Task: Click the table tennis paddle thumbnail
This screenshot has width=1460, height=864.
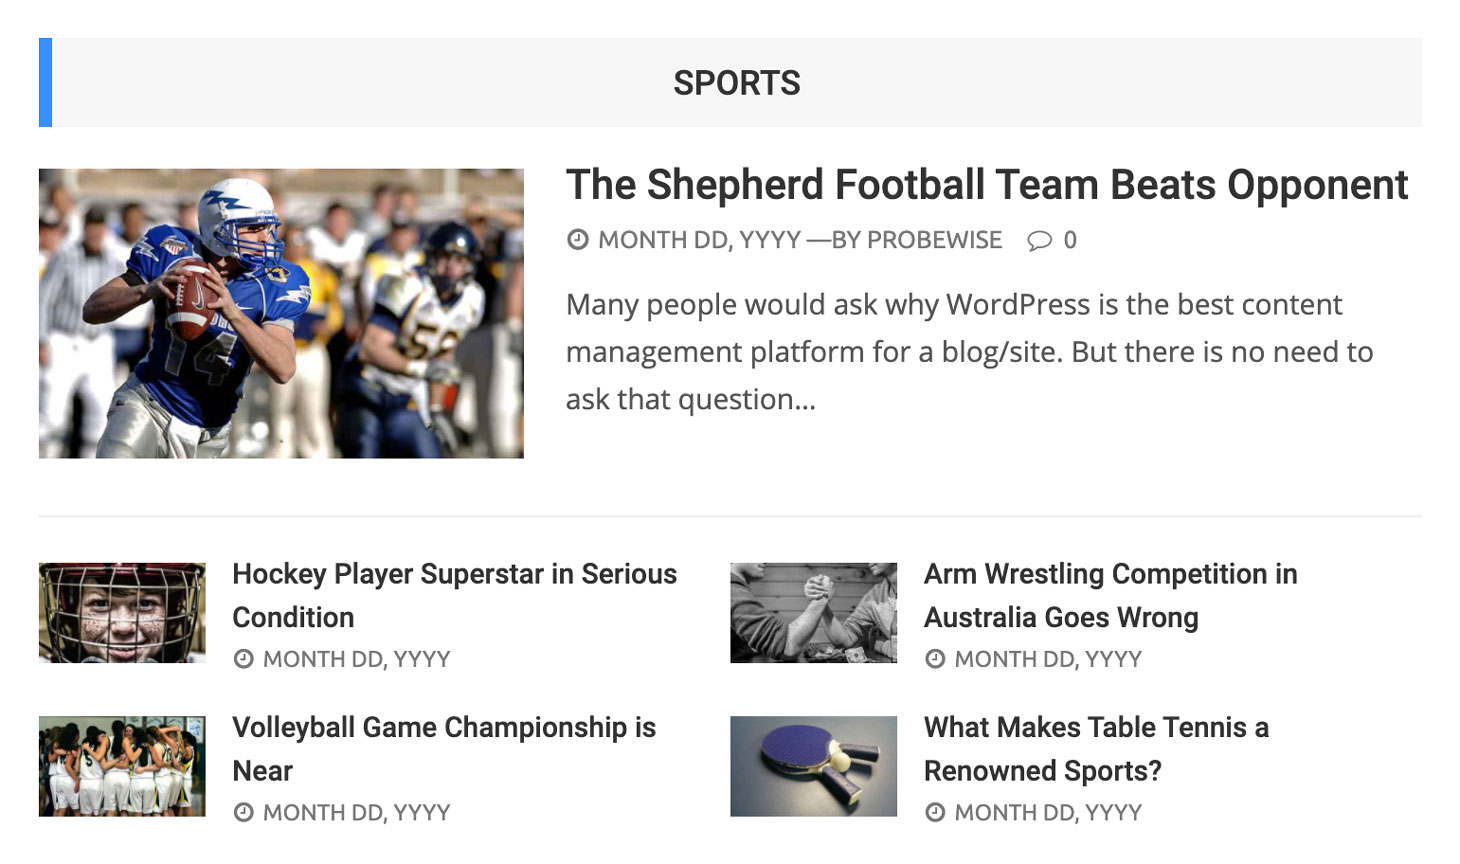Action: 813,766
